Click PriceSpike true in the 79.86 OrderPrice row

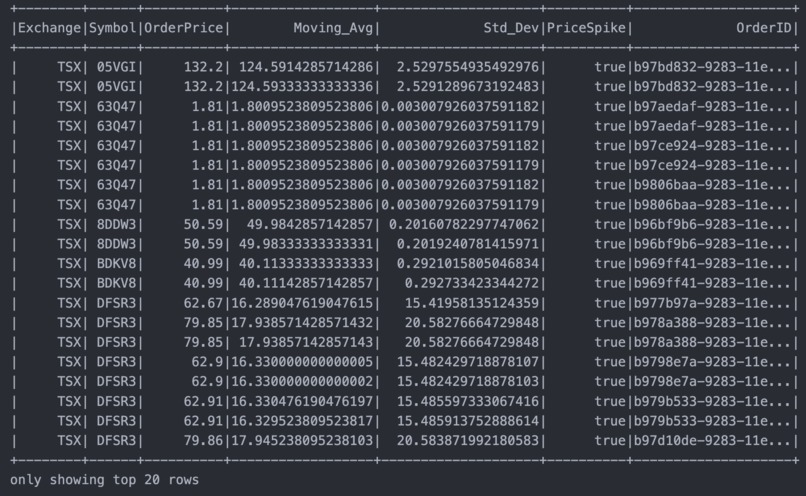[610, 440]
